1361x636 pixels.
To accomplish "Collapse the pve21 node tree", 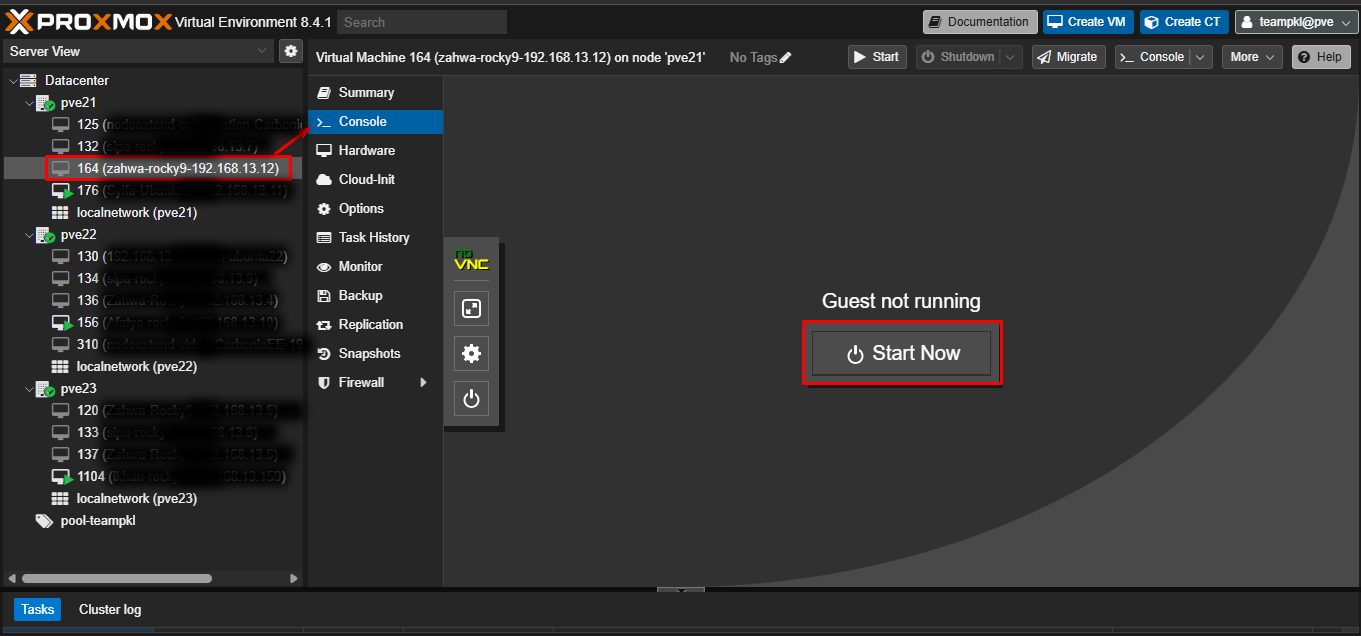I will (x=29, y=103).
